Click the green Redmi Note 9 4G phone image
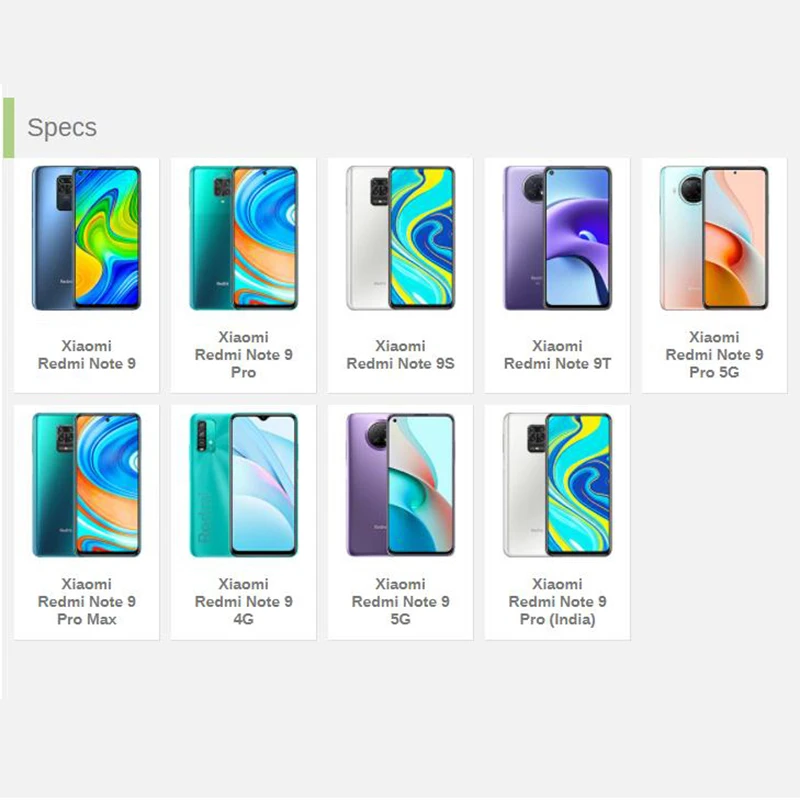 pyautogui.click(x=243, y=485)
